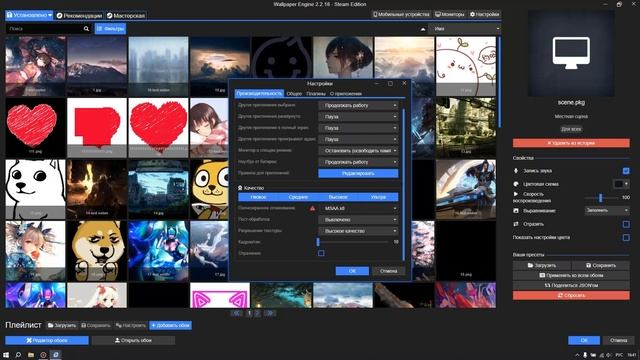Switch to the Общее settings tab

click(x=294, y=93)
